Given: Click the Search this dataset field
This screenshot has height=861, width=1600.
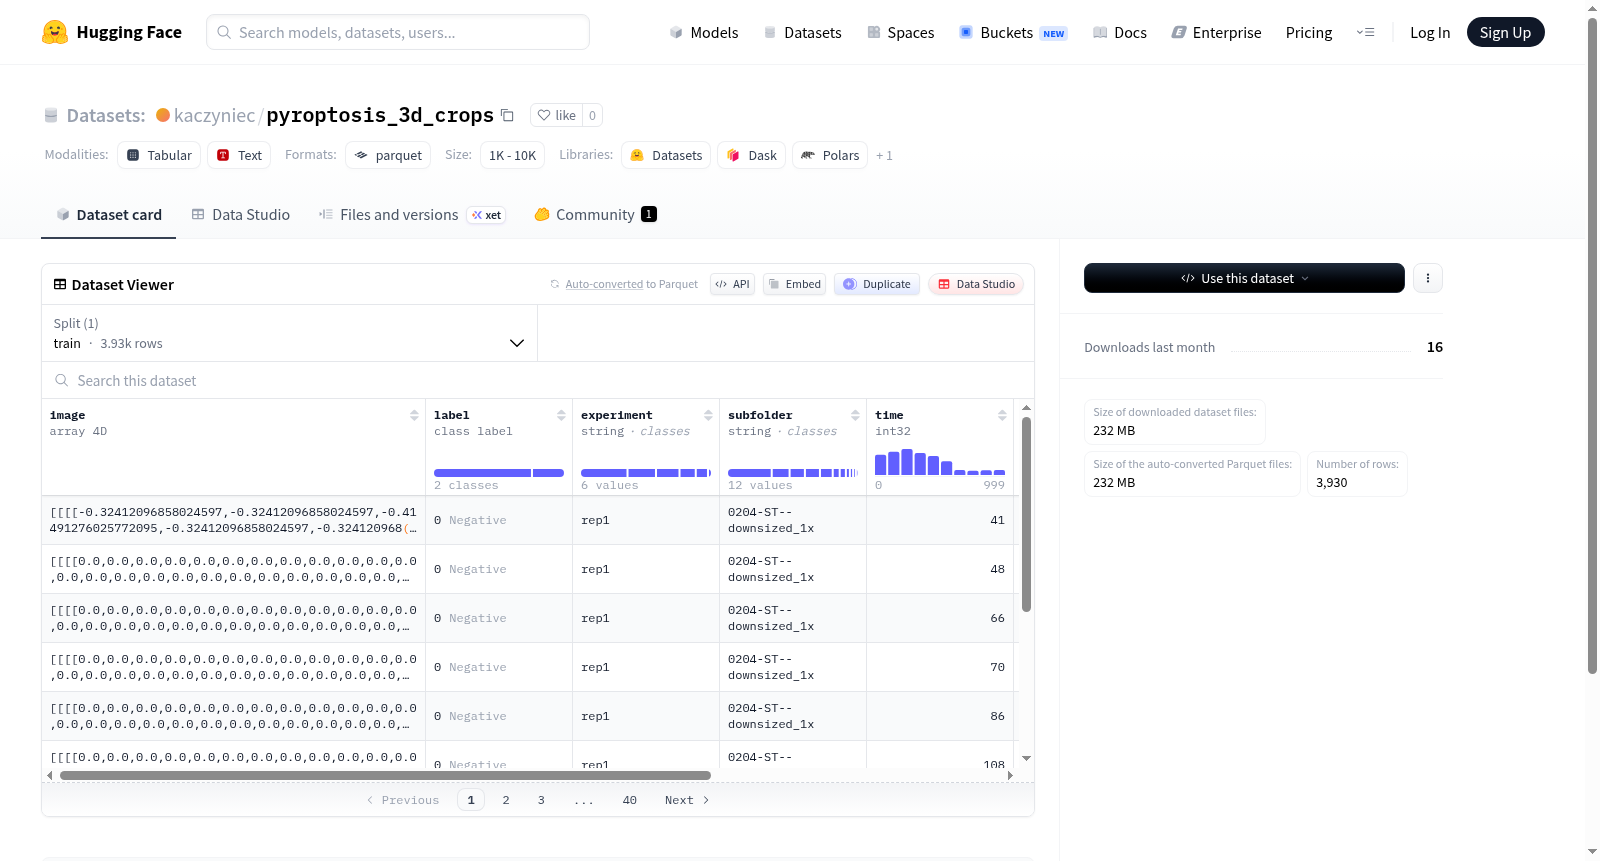Looking at the screenshot, I should point(538,380).
